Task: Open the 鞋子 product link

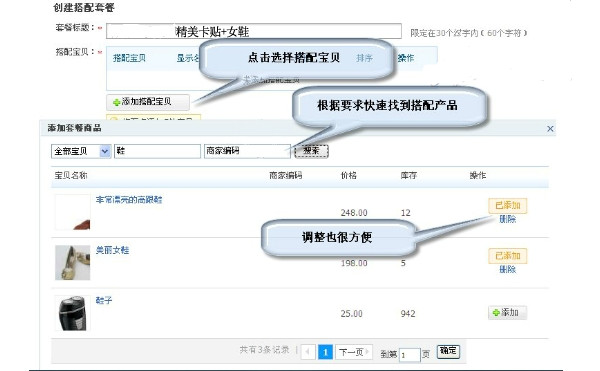Action: click(x=104, y=300)
